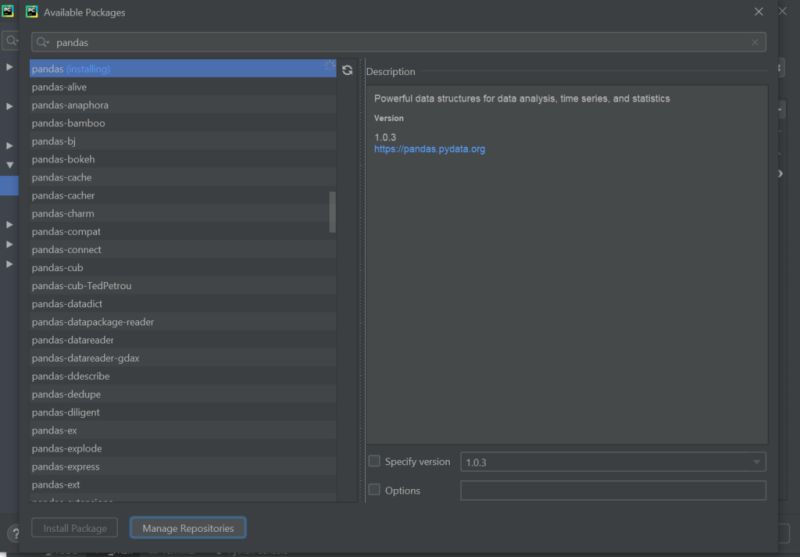
Task: Select pandas-bamboo in the package list
Action: coord(183,123)
